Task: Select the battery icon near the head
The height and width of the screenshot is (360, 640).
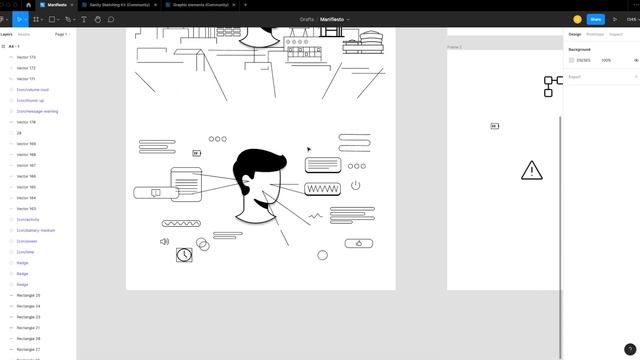Action: [x=197, y=153]
